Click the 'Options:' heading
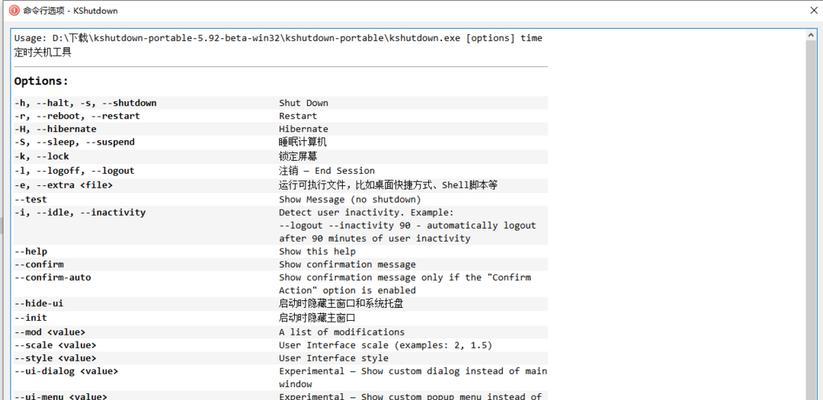This screenshot has width=823, height=400. (41, 81)
